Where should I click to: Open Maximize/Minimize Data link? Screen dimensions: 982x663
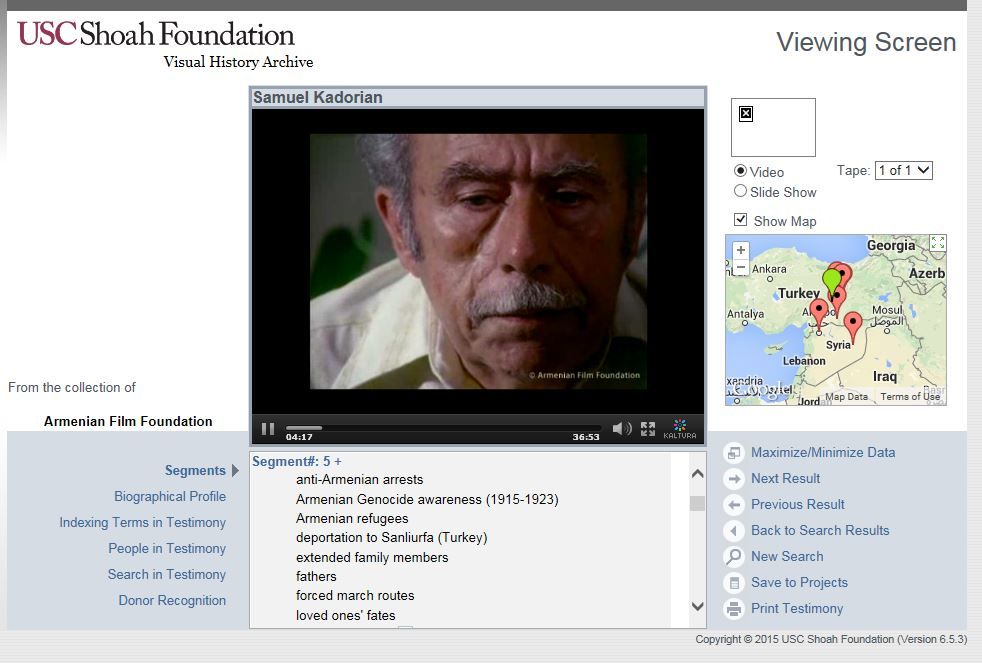click(x=823, y=453)
